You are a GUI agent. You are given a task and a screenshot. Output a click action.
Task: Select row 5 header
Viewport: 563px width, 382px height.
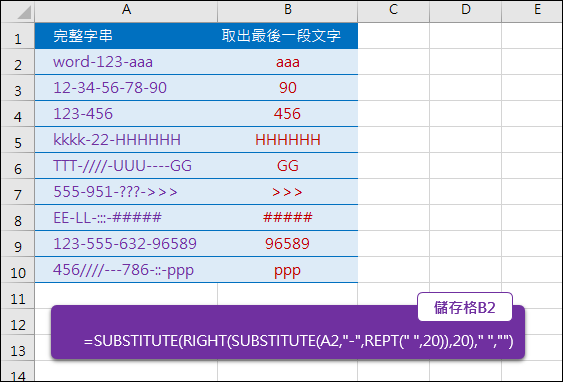point(18,140)
